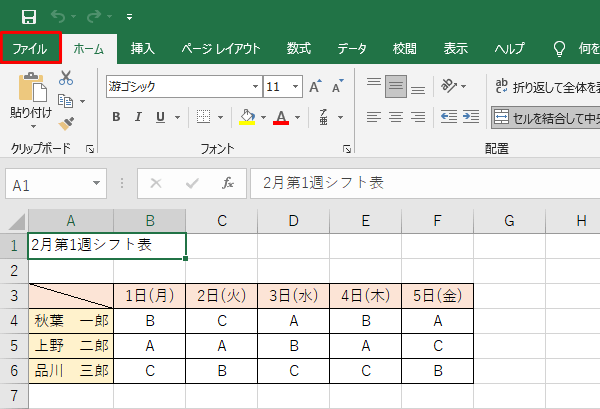600x409 pixels.
Task: Expand underline style dropdown arrow
Action: (177, 117)
